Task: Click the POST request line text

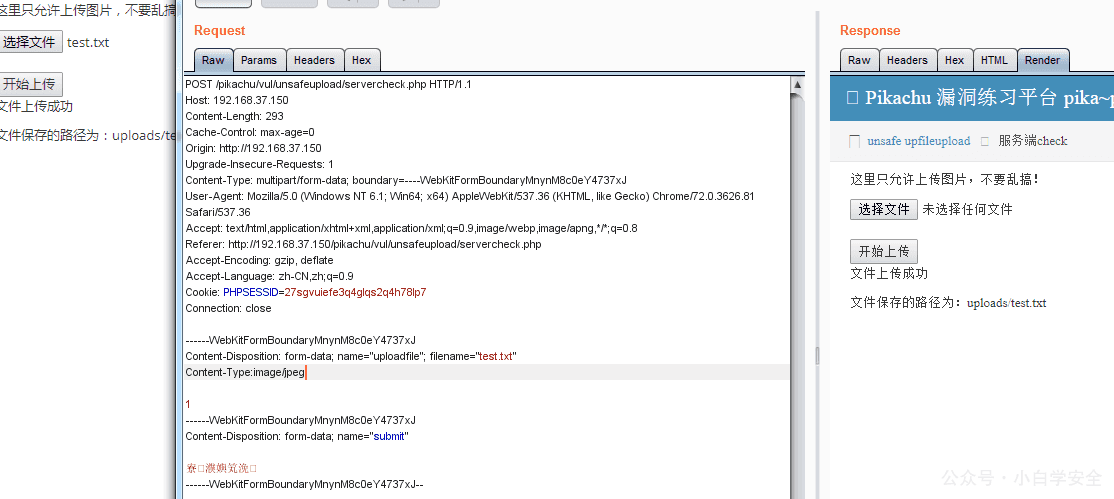Action: (x=328, y=84)
